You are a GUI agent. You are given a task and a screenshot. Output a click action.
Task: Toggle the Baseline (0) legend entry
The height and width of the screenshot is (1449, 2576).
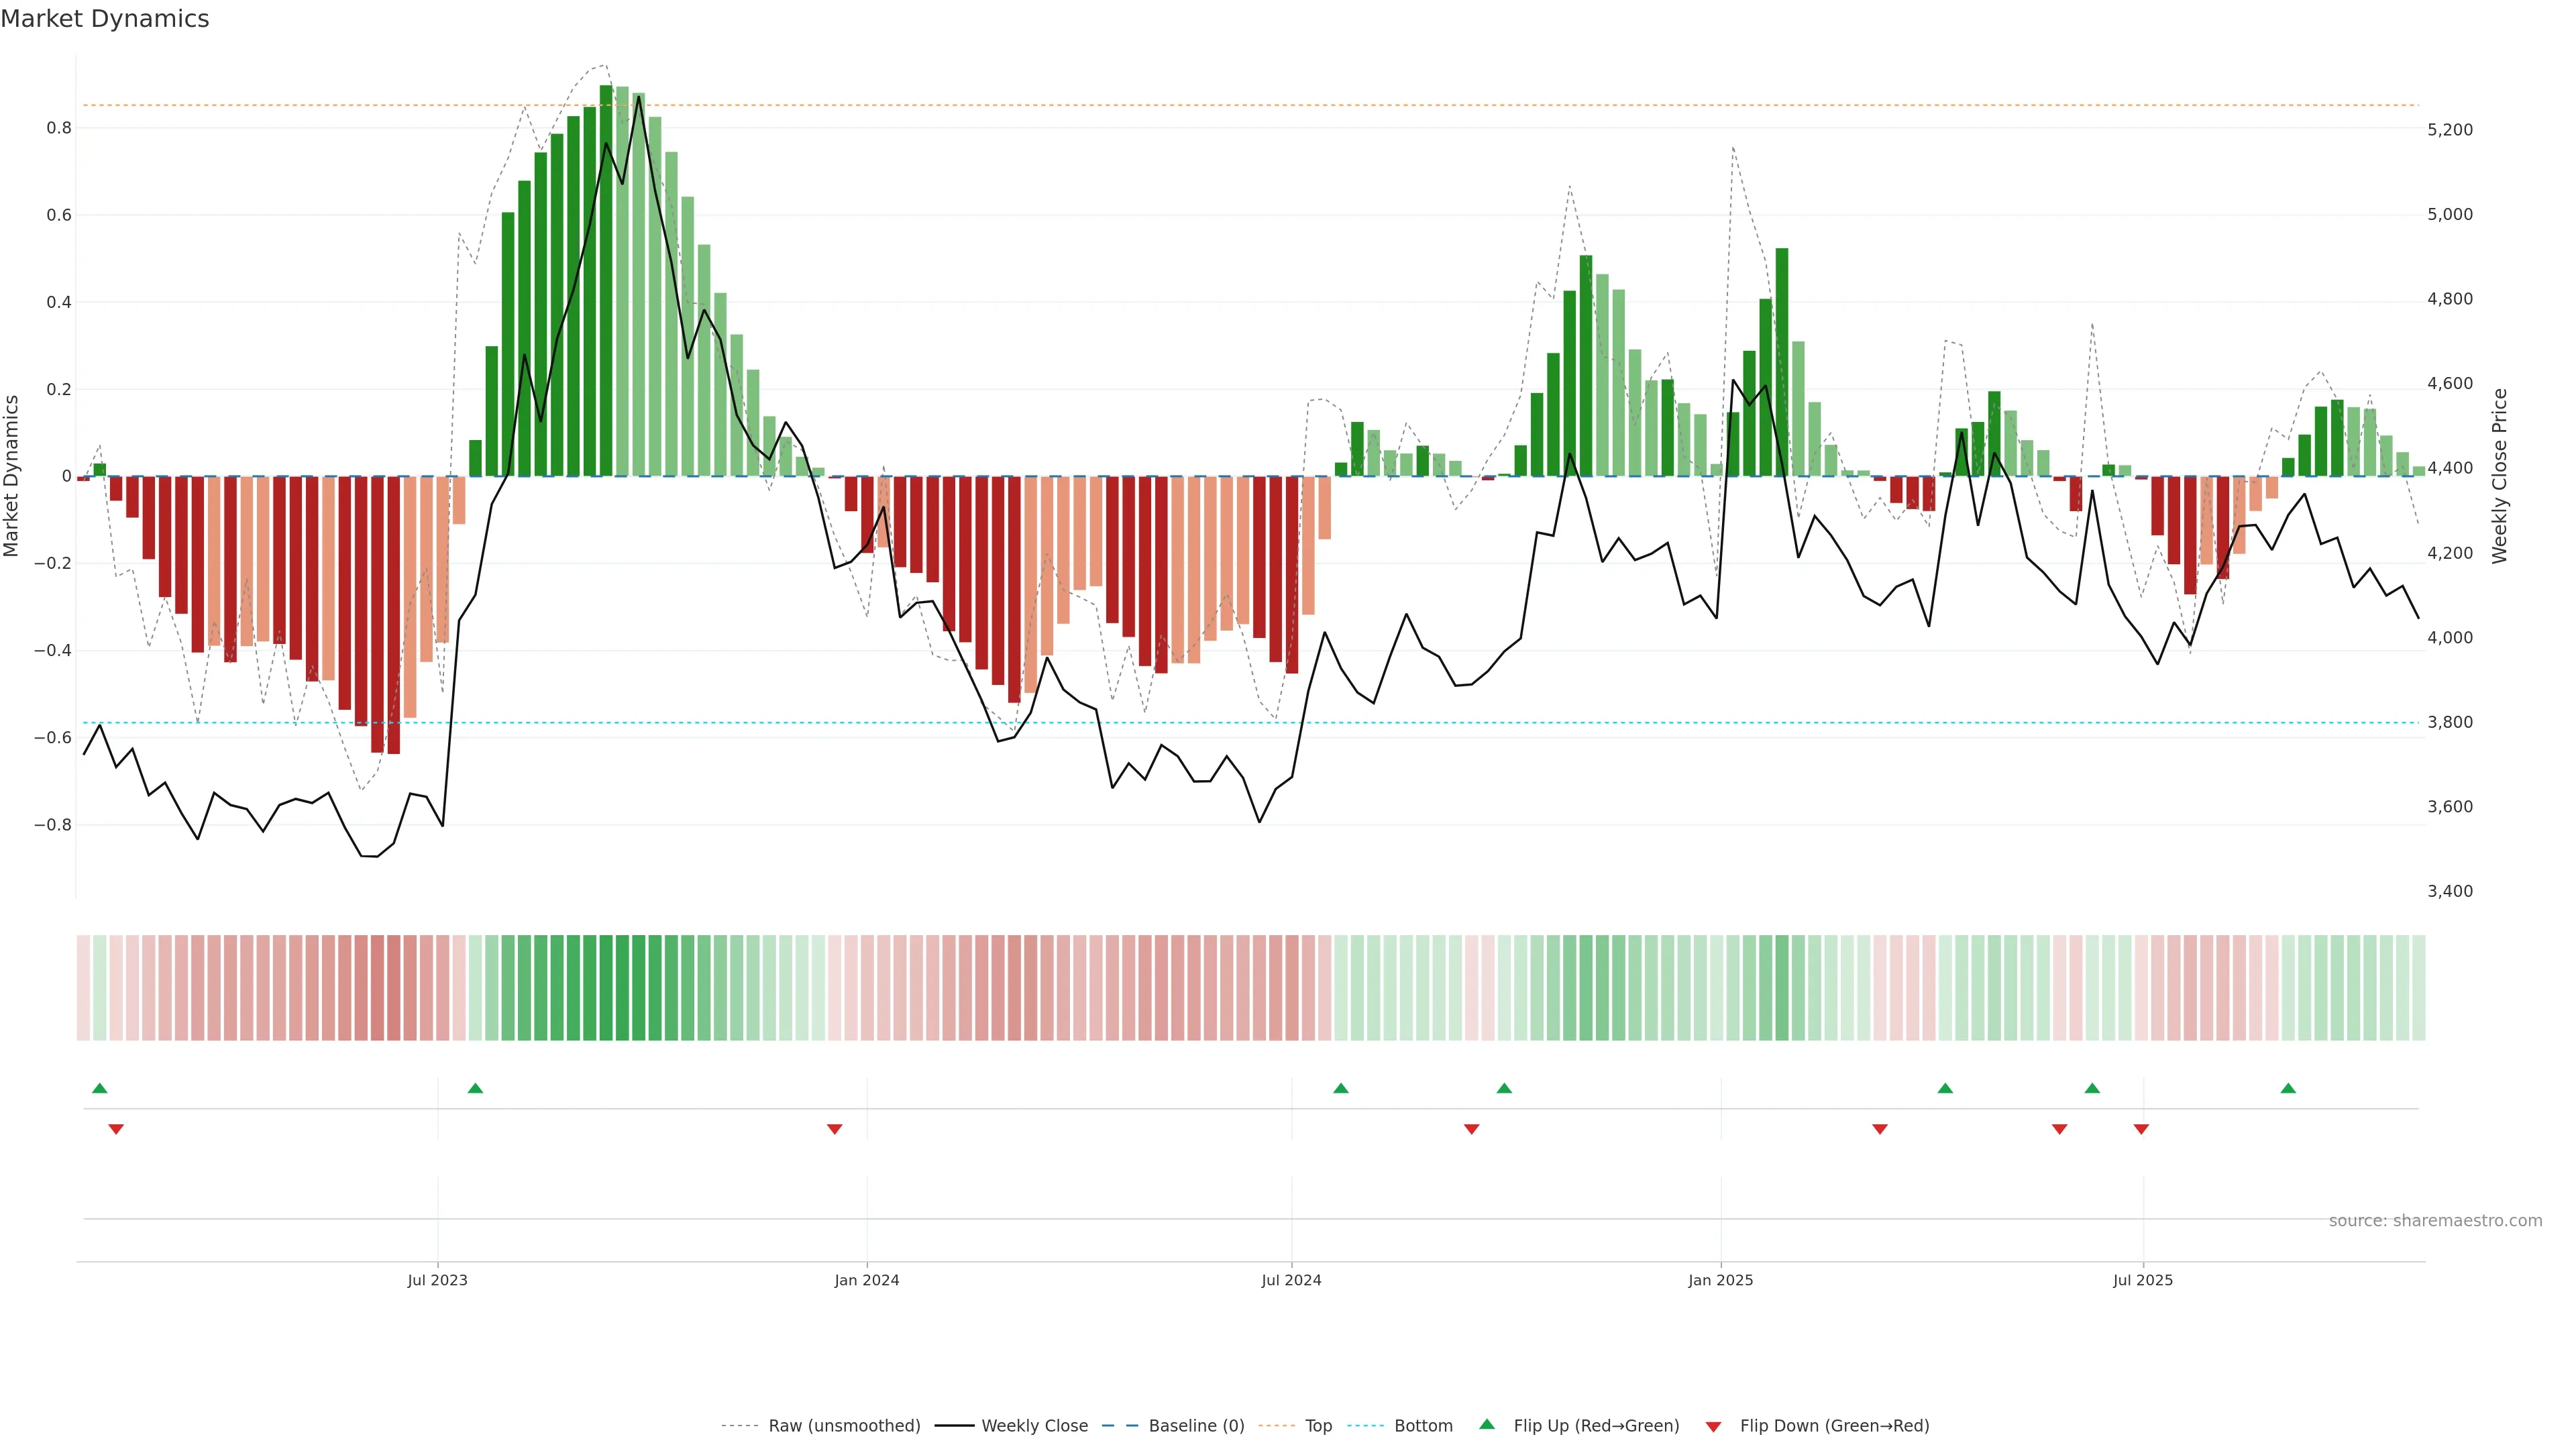[x=1196, y=1426]
